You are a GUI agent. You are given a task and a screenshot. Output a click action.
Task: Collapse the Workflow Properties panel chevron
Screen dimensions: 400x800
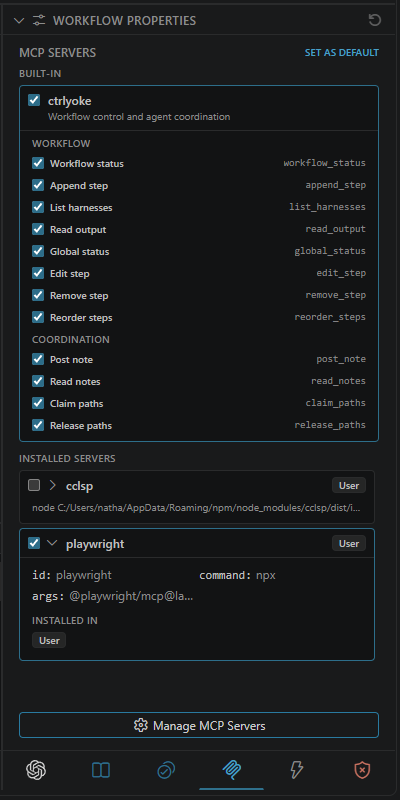pyautogui.click(x=19, y=20)
